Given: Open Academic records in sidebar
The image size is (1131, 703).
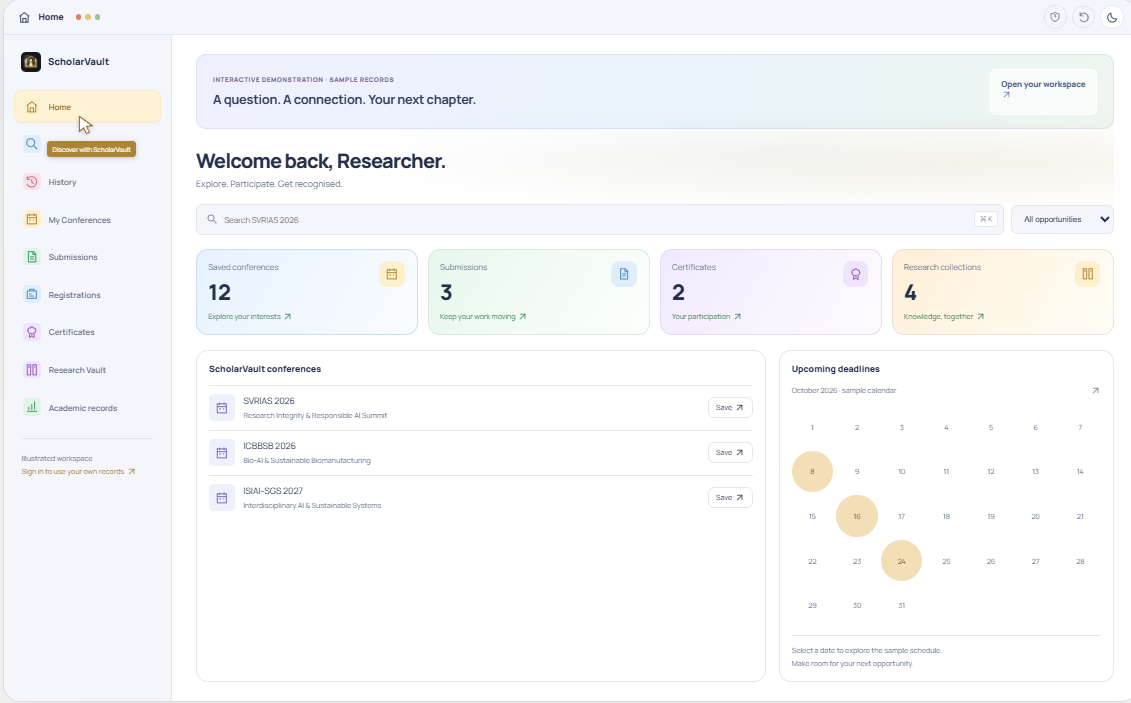Looking at the screenshot, I should coord(87,407).
